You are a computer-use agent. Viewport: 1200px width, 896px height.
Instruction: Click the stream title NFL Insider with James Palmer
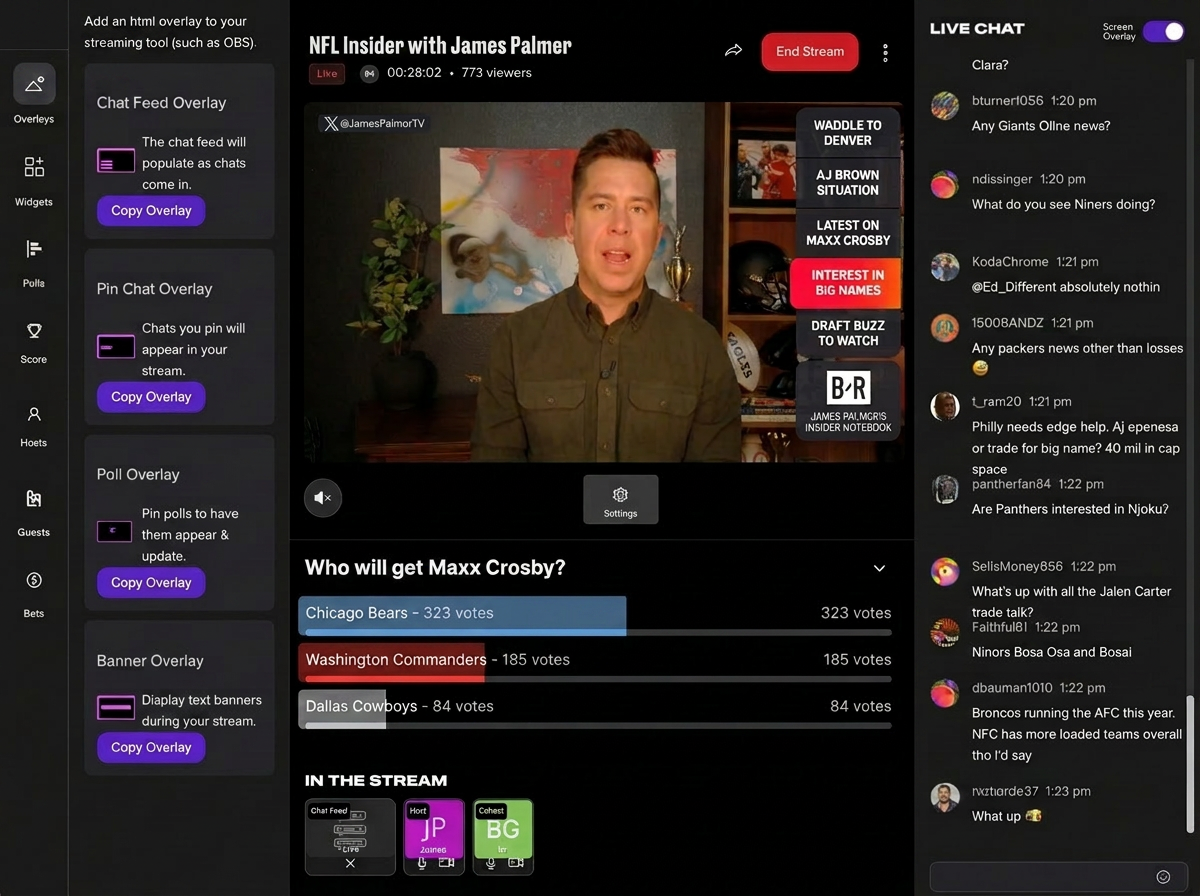point(441,45)
